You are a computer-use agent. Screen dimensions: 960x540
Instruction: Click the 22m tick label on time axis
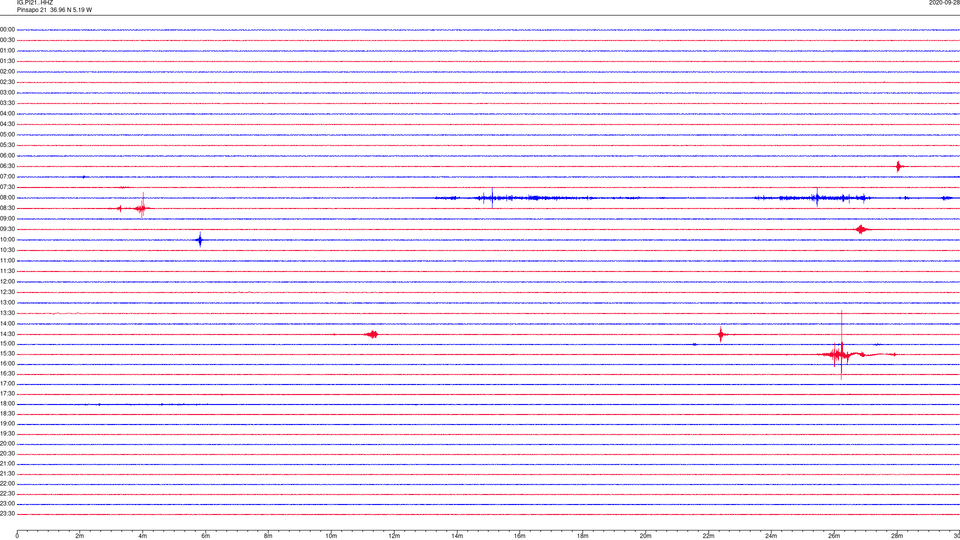(x=708, y=536)
